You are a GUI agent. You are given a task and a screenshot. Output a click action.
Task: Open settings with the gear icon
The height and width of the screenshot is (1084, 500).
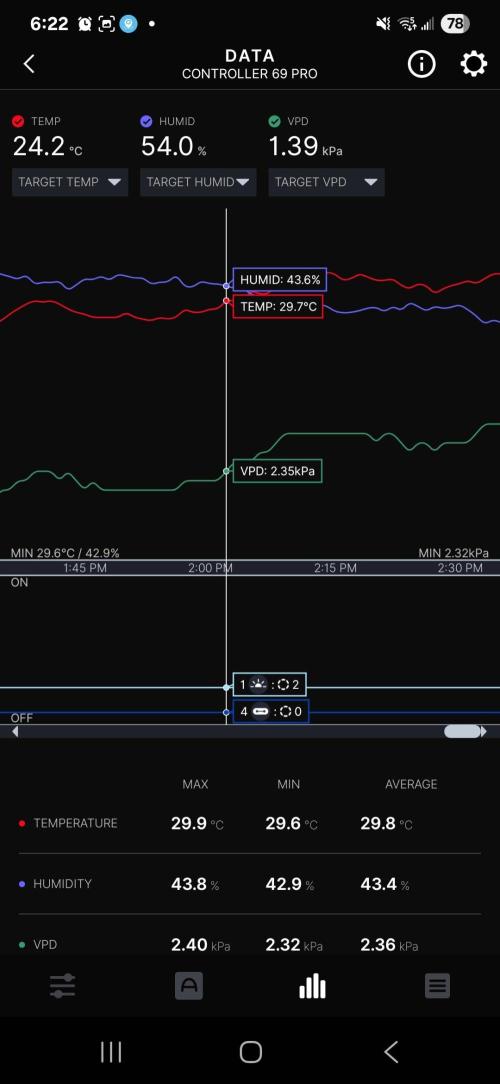[474, 64]
